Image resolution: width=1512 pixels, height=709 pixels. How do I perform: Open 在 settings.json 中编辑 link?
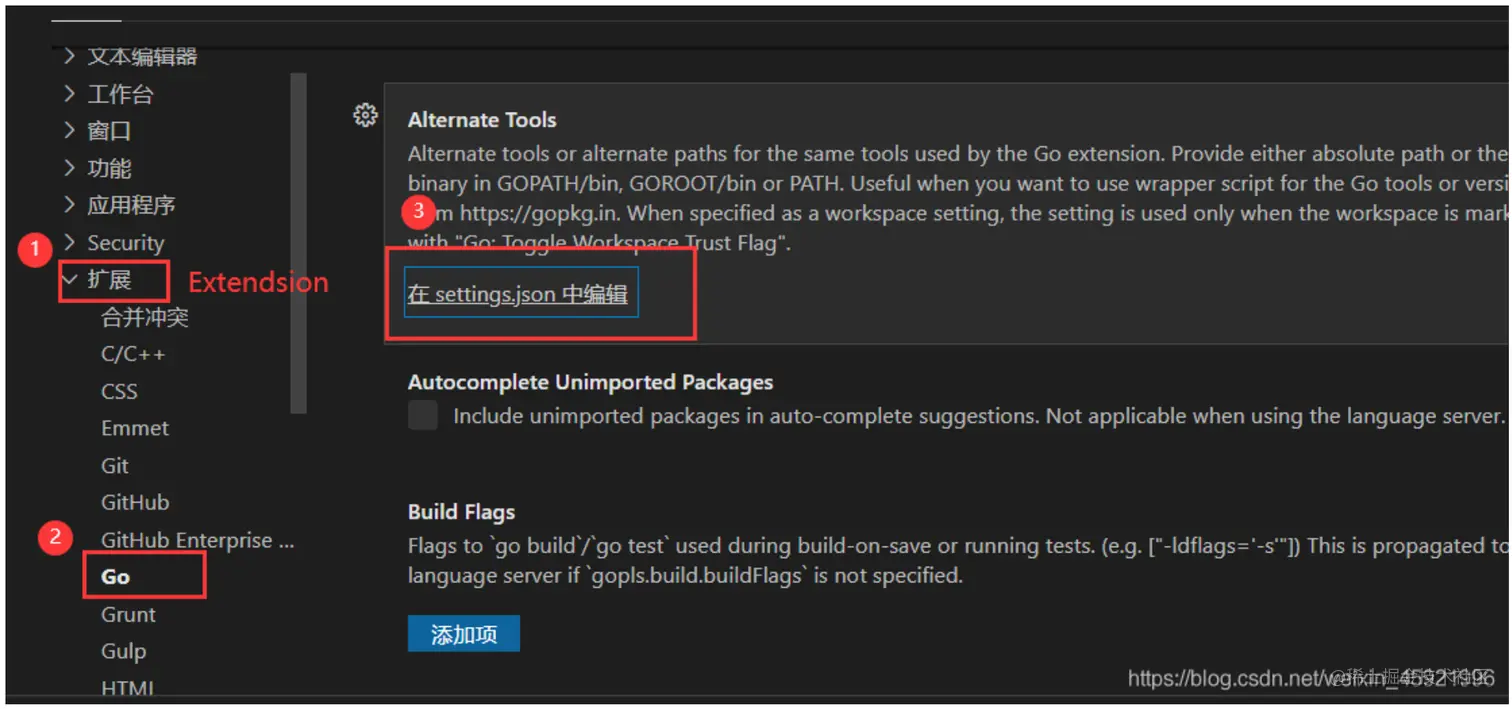coord(518,295)
